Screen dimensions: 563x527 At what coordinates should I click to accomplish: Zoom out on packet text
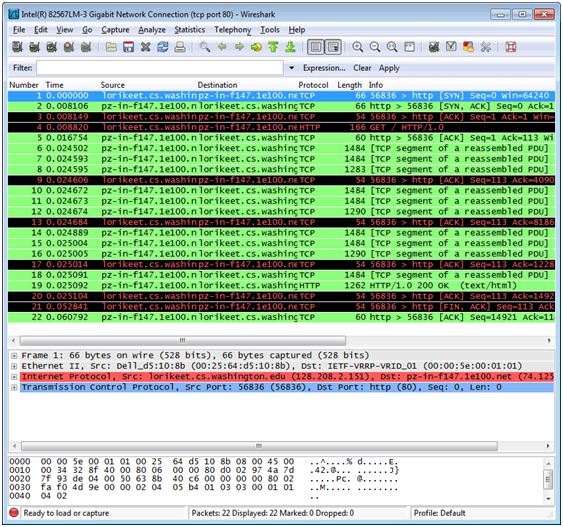pos(375,47)
